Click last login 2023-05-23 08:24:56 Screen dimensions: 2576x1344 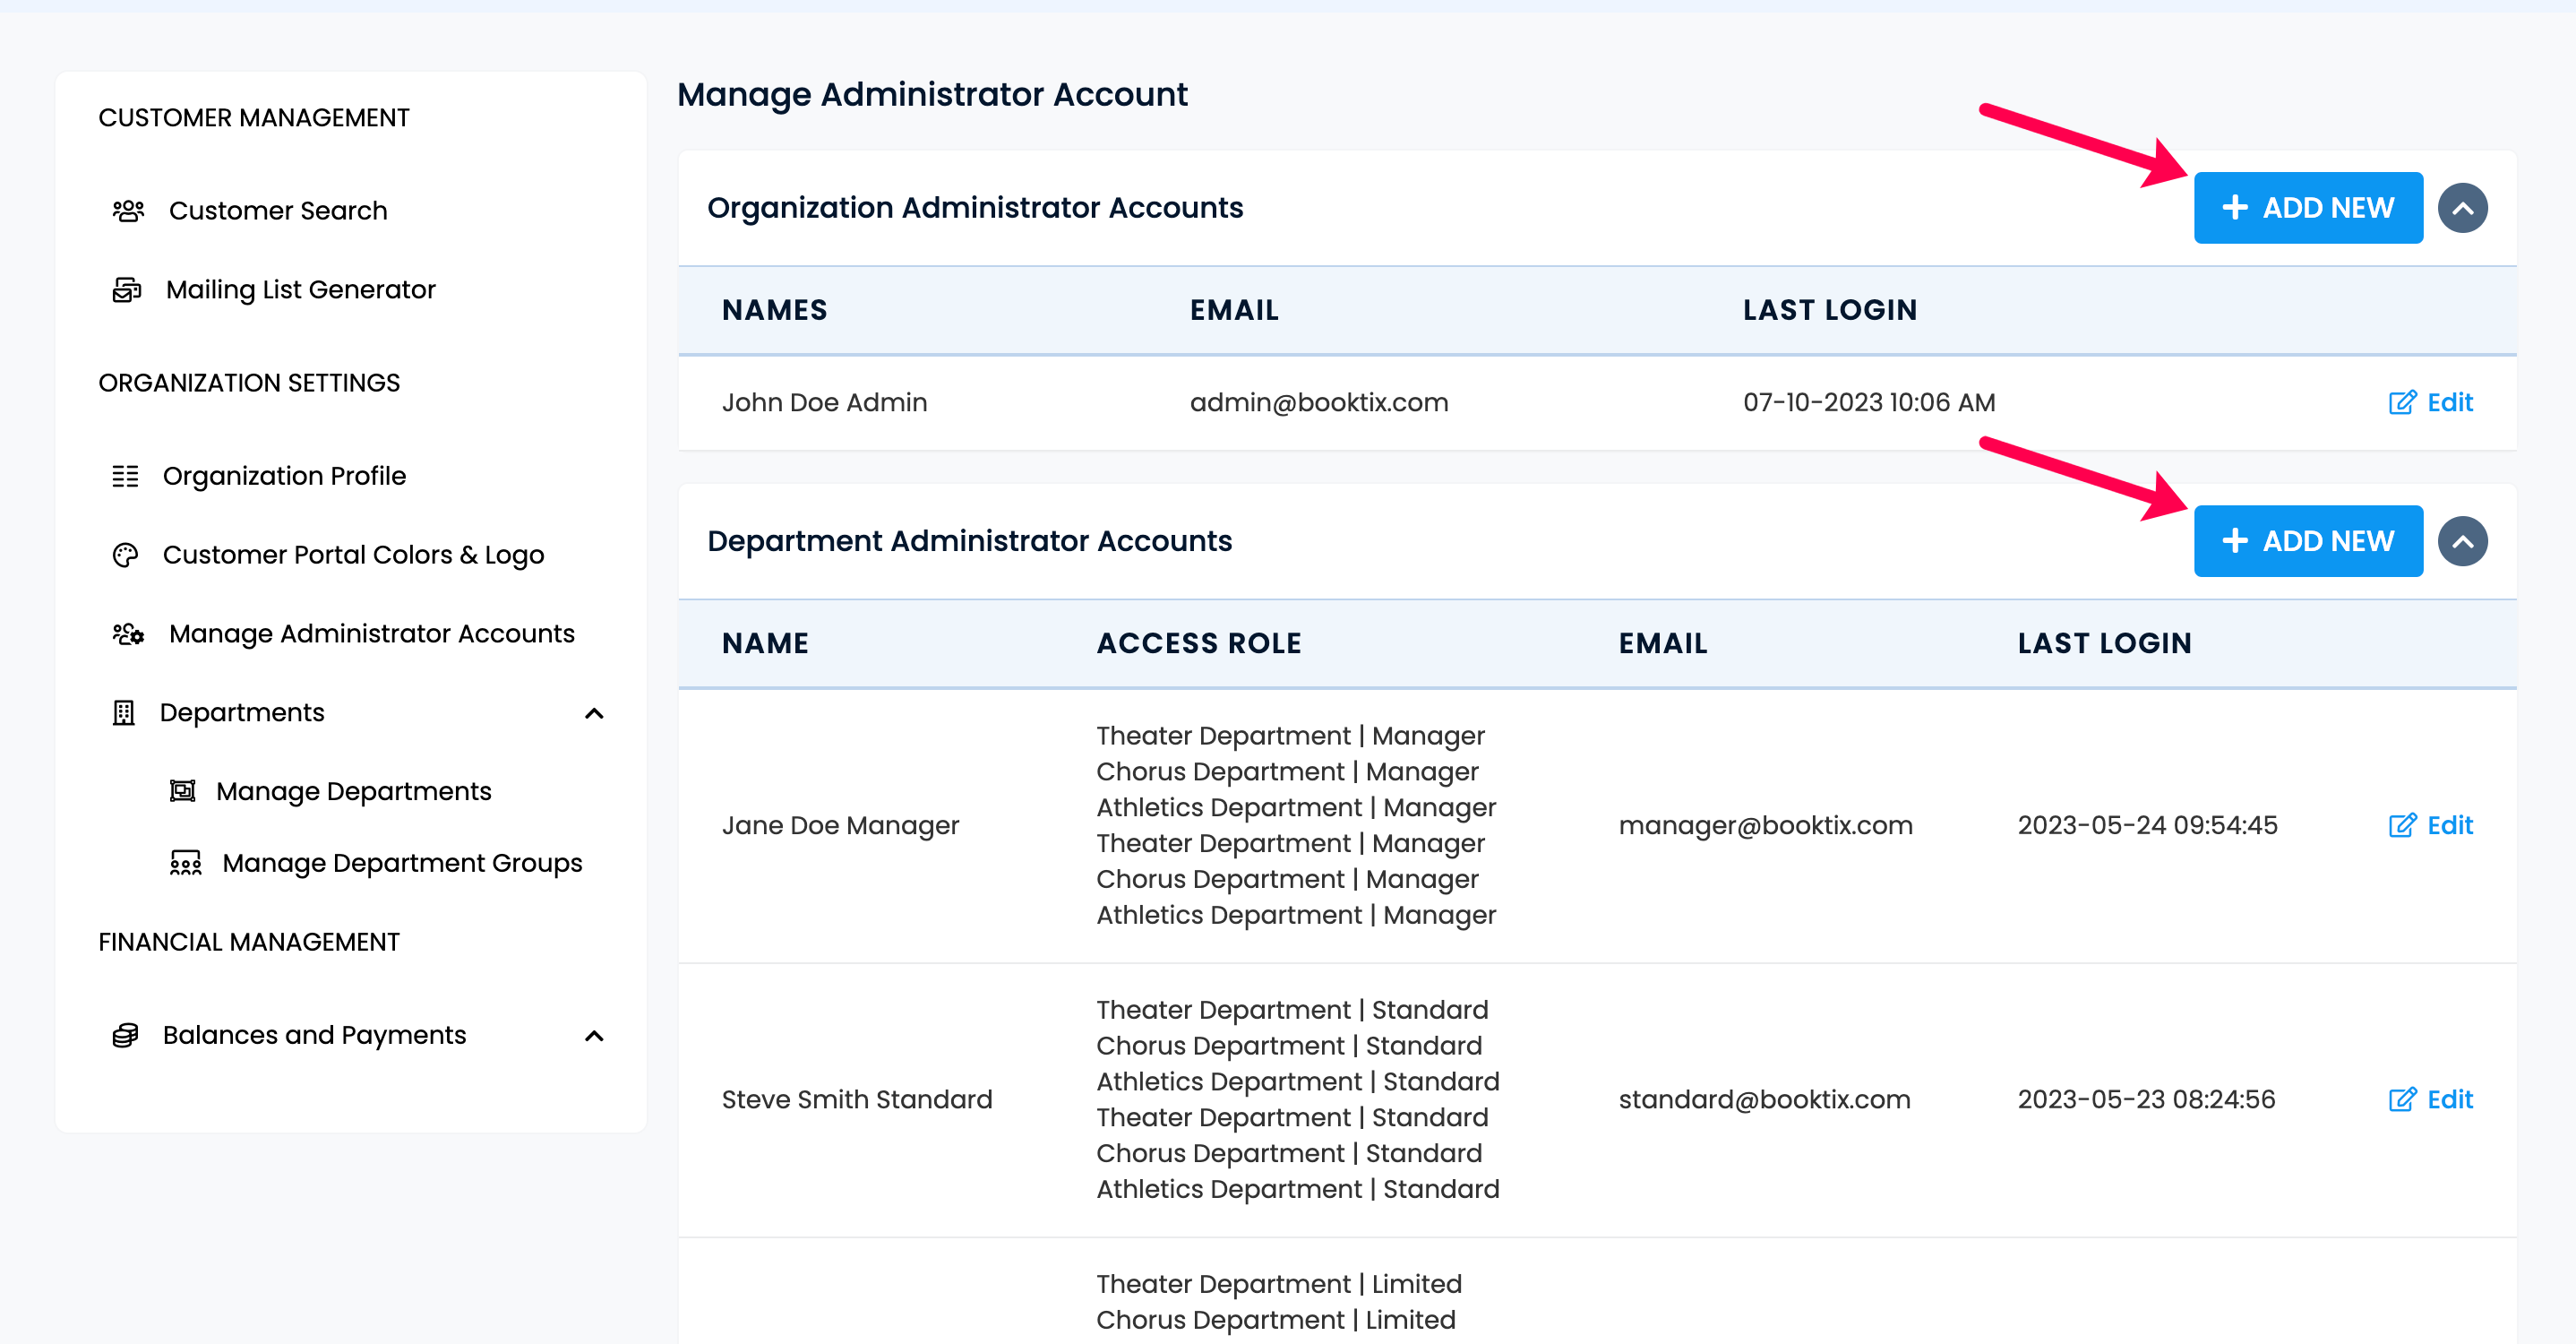point(2146,1100)
